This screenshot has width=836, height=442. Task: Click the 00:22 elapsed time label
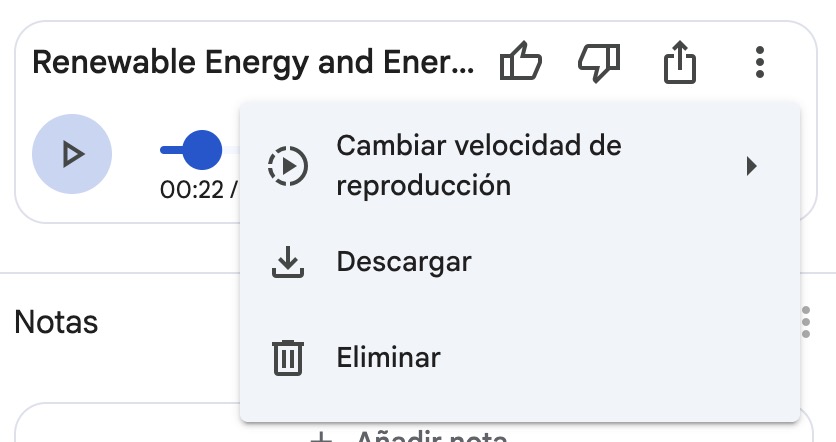coord(192,189)
